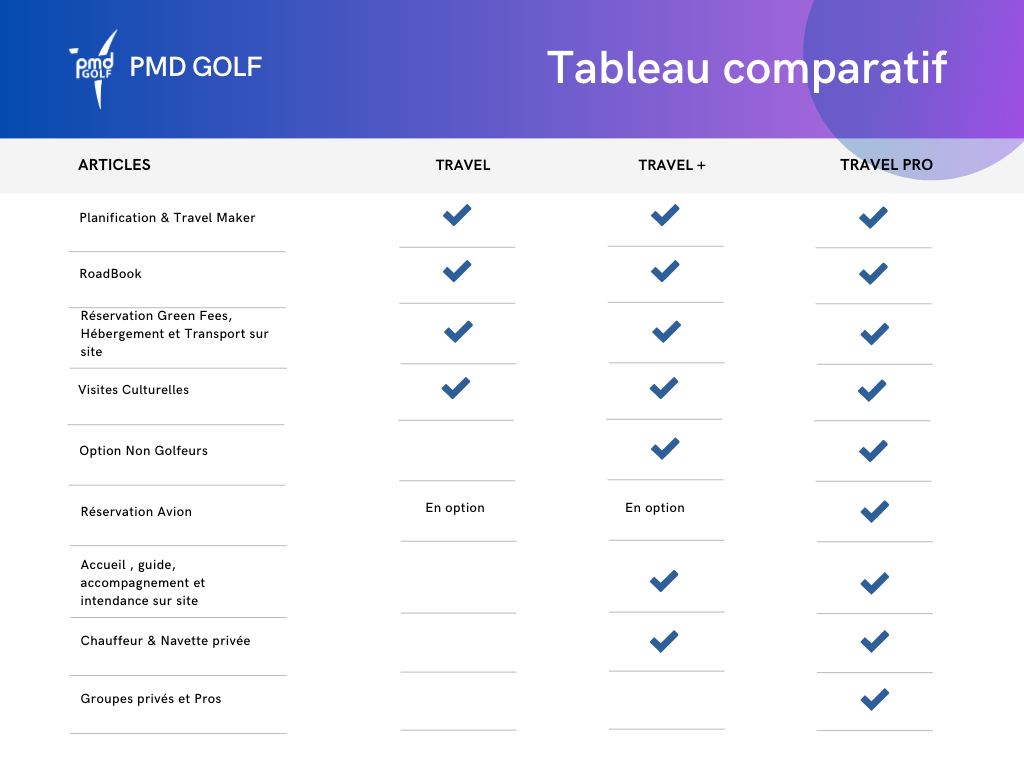The image size is (1024, 768).
Task: Click Travel checkmark for Visites Culturelles row
Action: (x=456, y=388)
